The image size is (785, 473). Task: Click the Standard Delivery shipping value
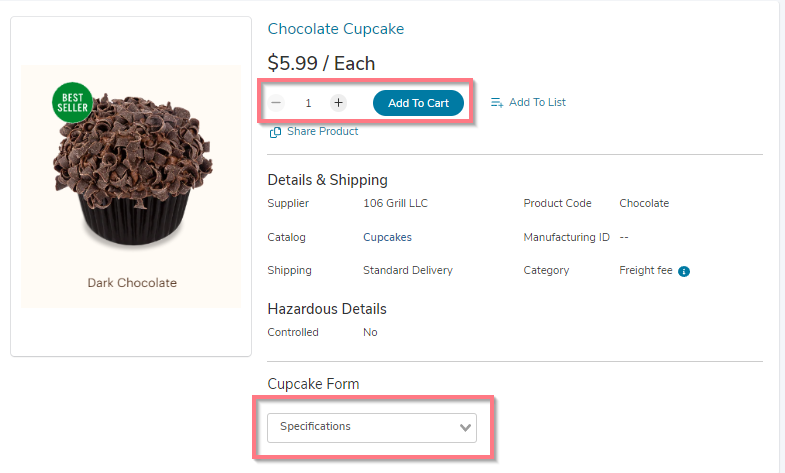click(x=408, y=270)
